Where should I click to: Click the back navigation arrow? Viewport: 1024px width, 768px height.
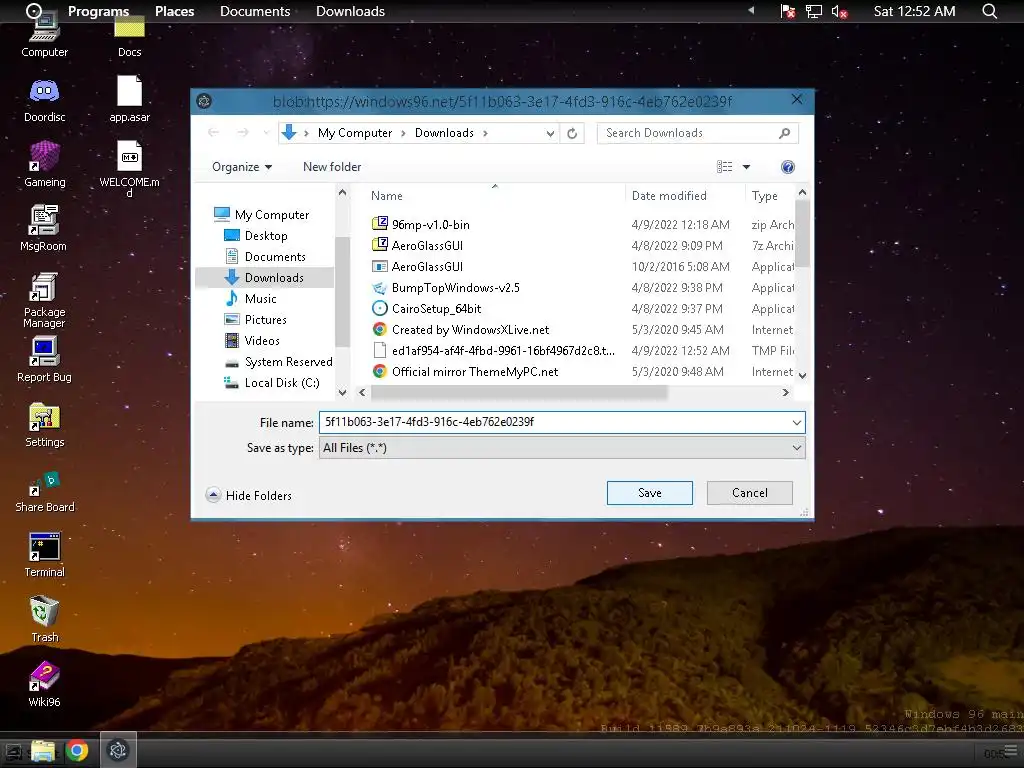click(x=213, y=133)
